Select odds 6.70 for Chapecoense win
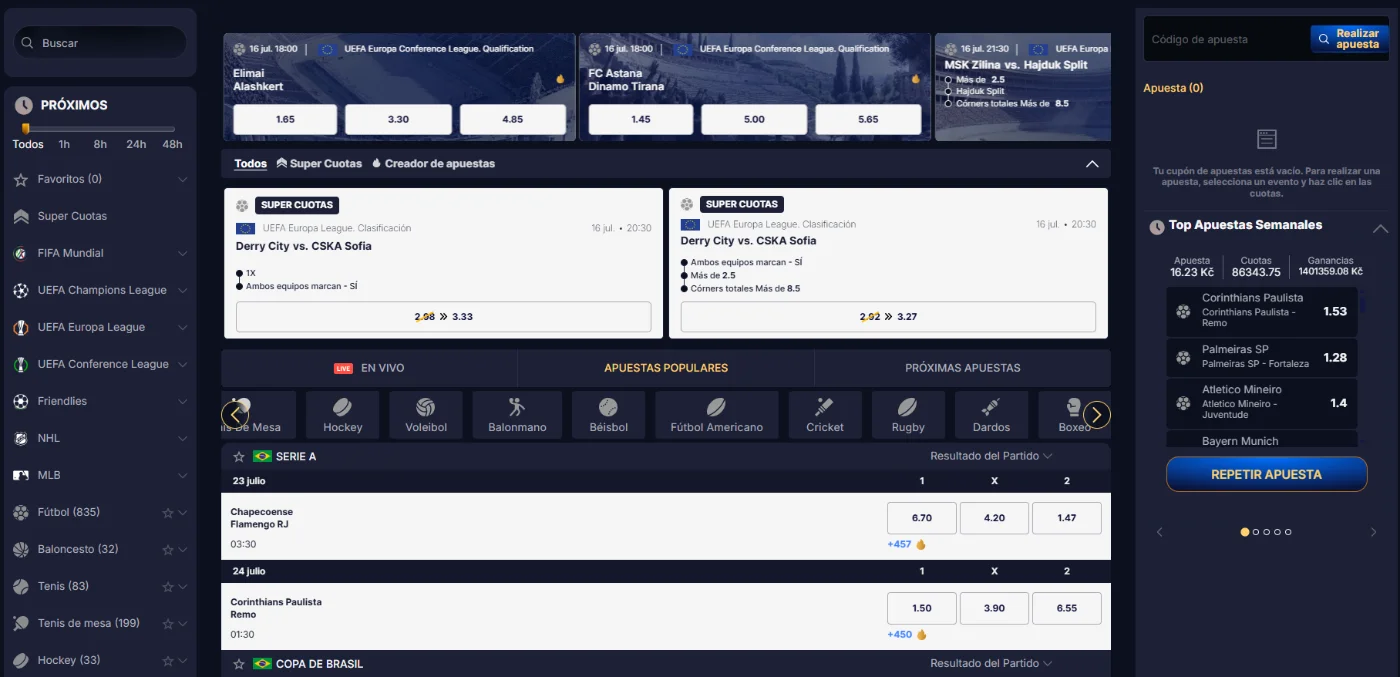The width and height of the screenshot is (1400, 677). (x=922, y=518)
